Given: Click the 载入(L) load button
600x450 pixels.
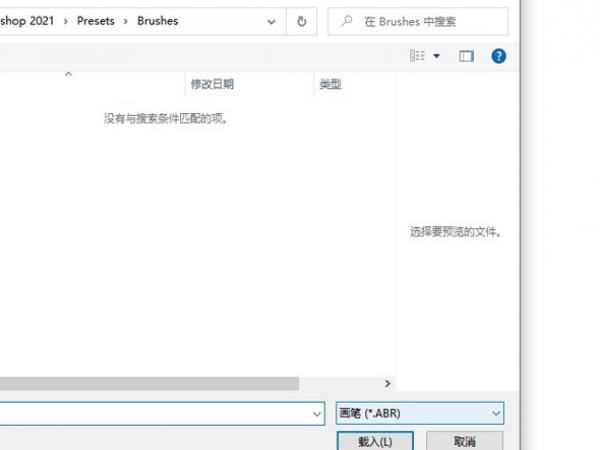Looking at the screenshot, I should click(x=375, y=441).
